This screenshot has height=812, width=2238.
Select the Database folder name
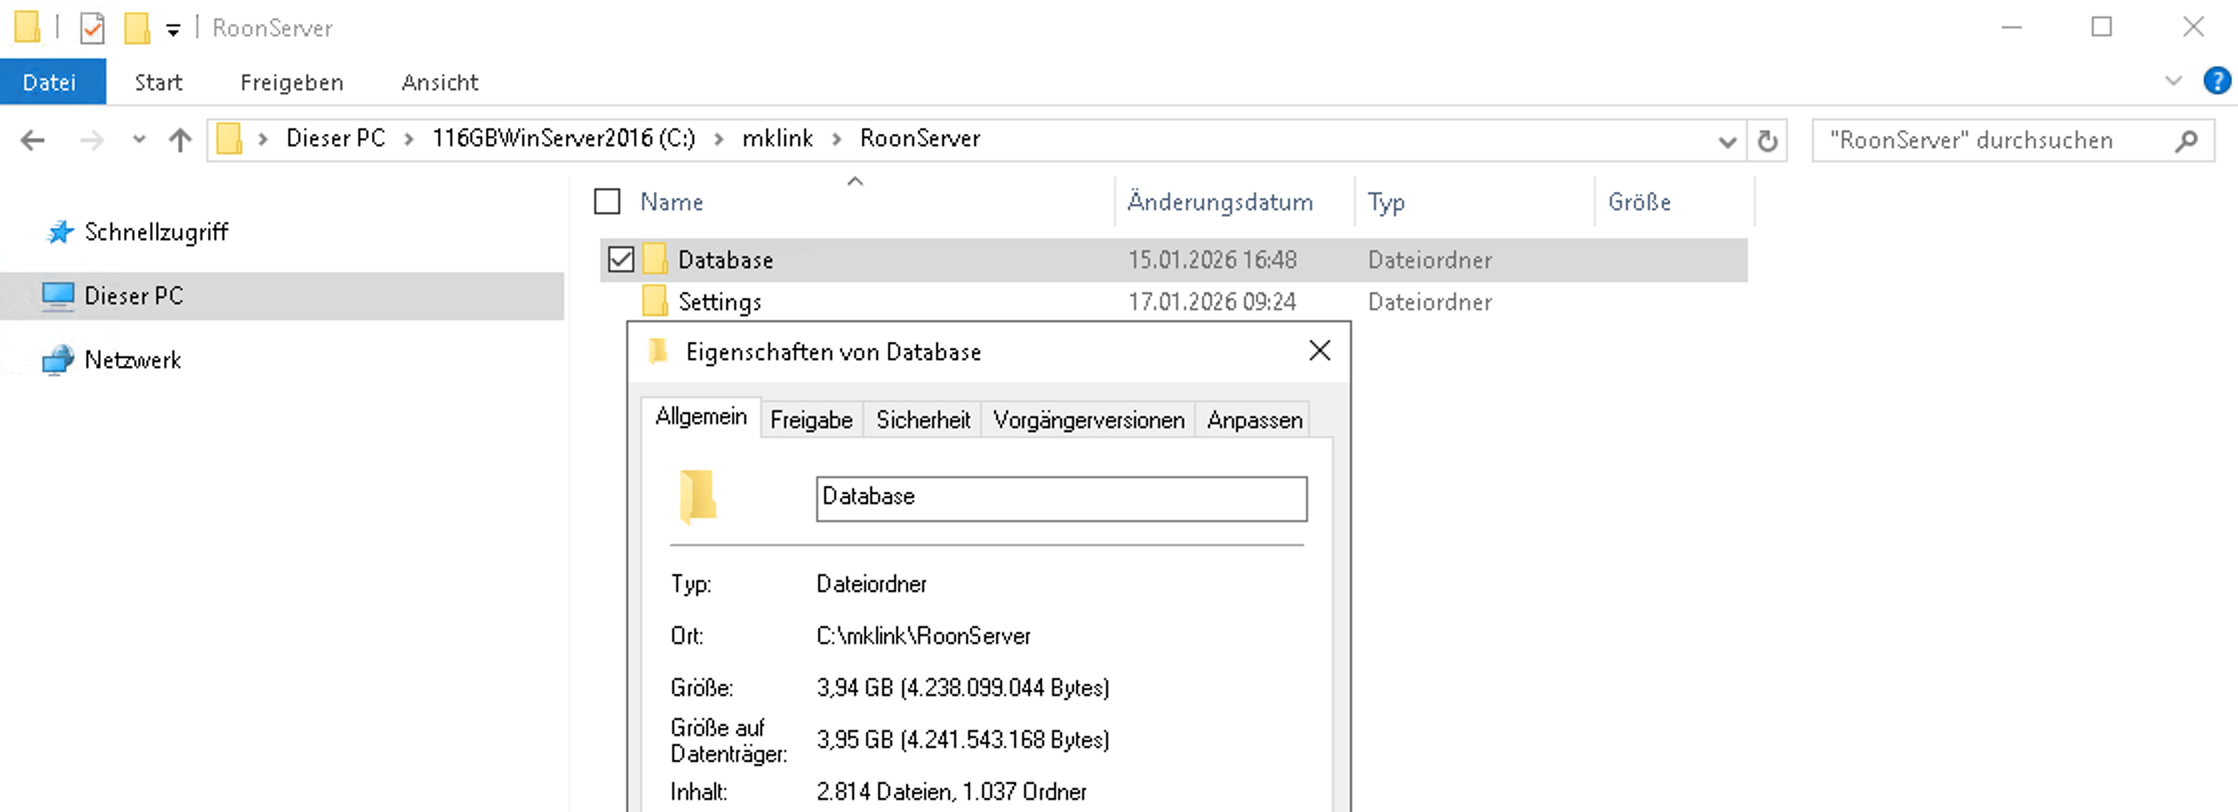pos(726,260)
